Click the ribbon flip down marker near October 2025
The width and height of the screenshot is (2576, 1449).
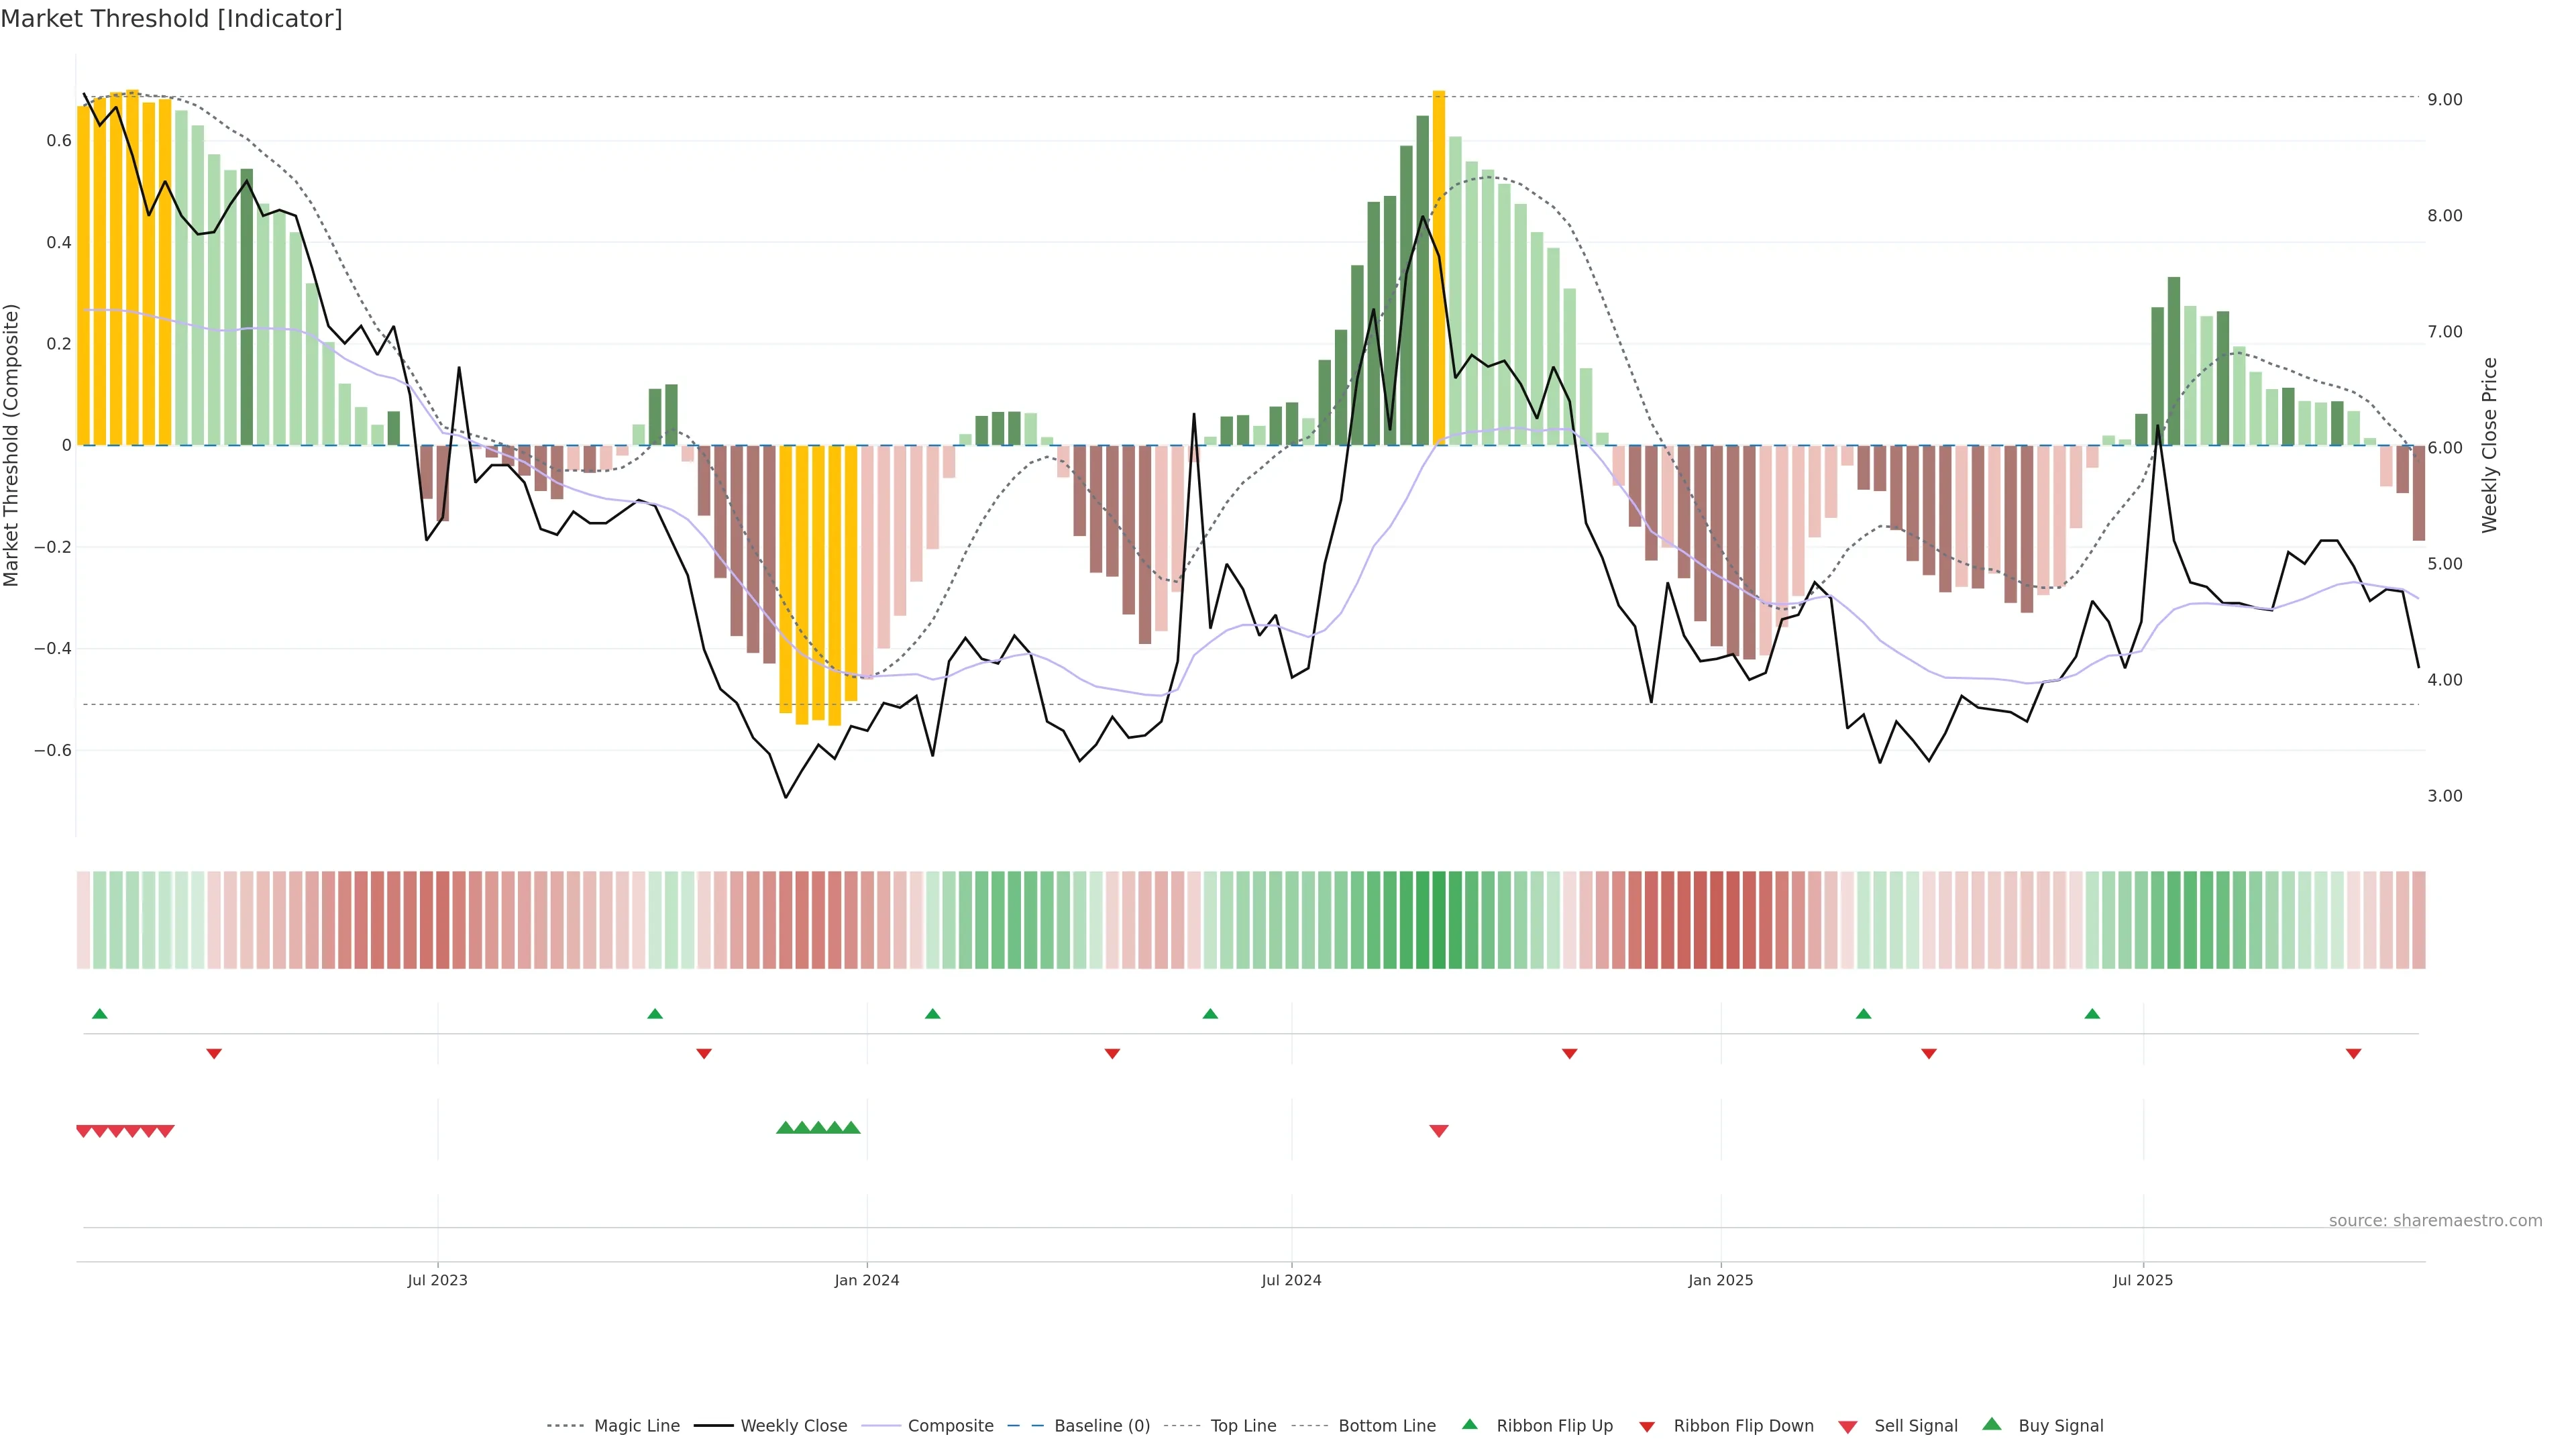pyautogui.click(x=2354, y=1054)
